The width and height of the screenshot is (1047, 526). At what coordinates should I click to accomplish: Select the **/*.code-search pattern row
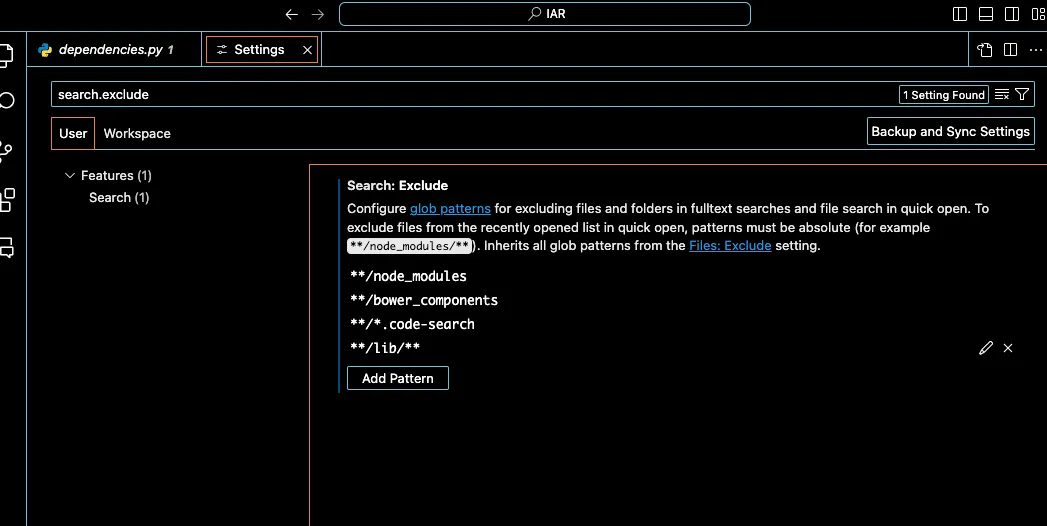[681, 324]
